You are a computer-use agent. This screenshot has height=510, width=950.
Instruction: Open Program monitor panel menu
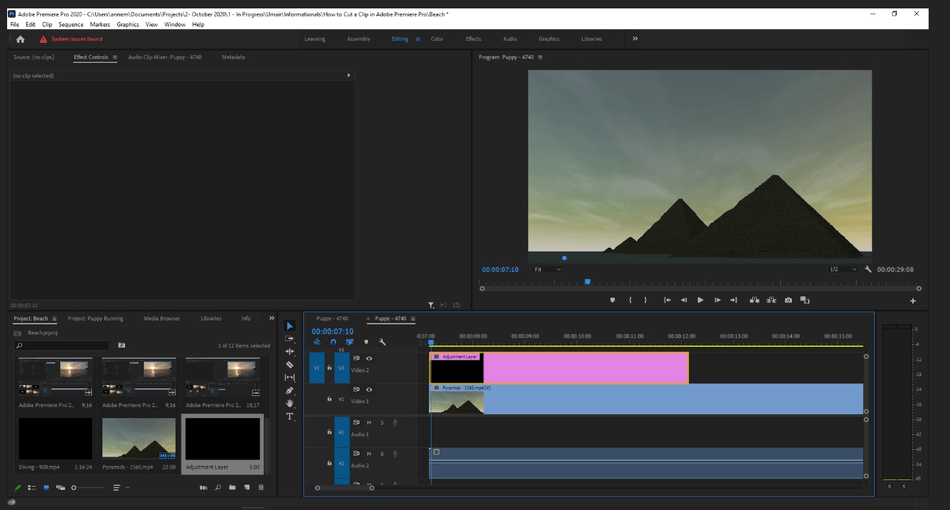pyautogui.click(x=540, y=57)
